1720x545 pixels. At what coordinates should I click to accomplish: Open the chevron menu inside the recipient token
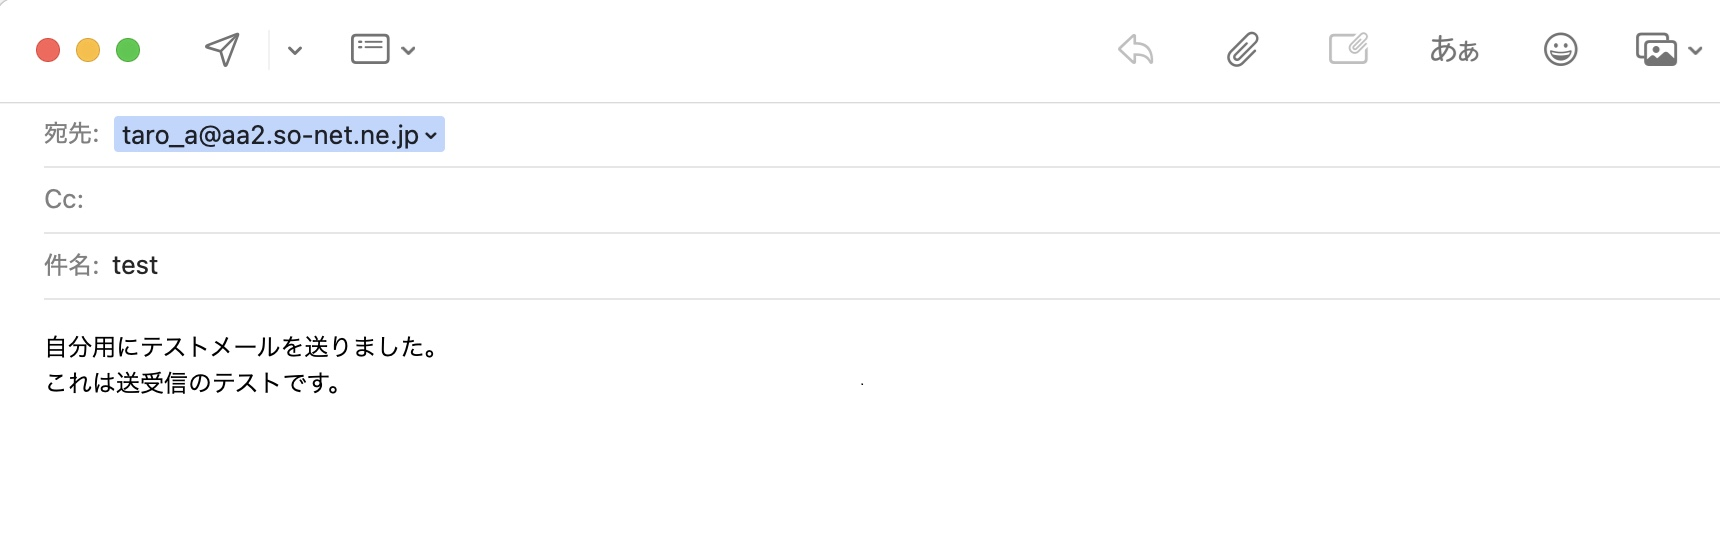pos(431,135)
